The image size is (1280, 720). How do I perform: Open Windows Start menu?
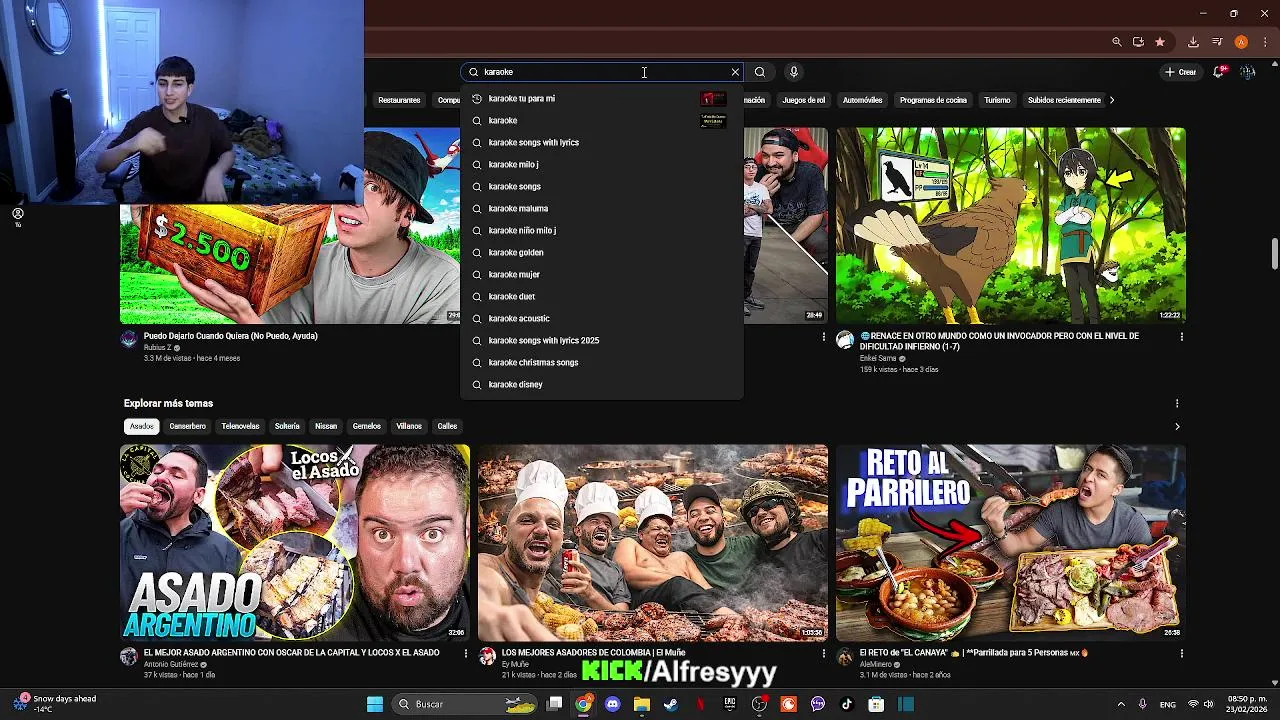[x=375, y=704]
